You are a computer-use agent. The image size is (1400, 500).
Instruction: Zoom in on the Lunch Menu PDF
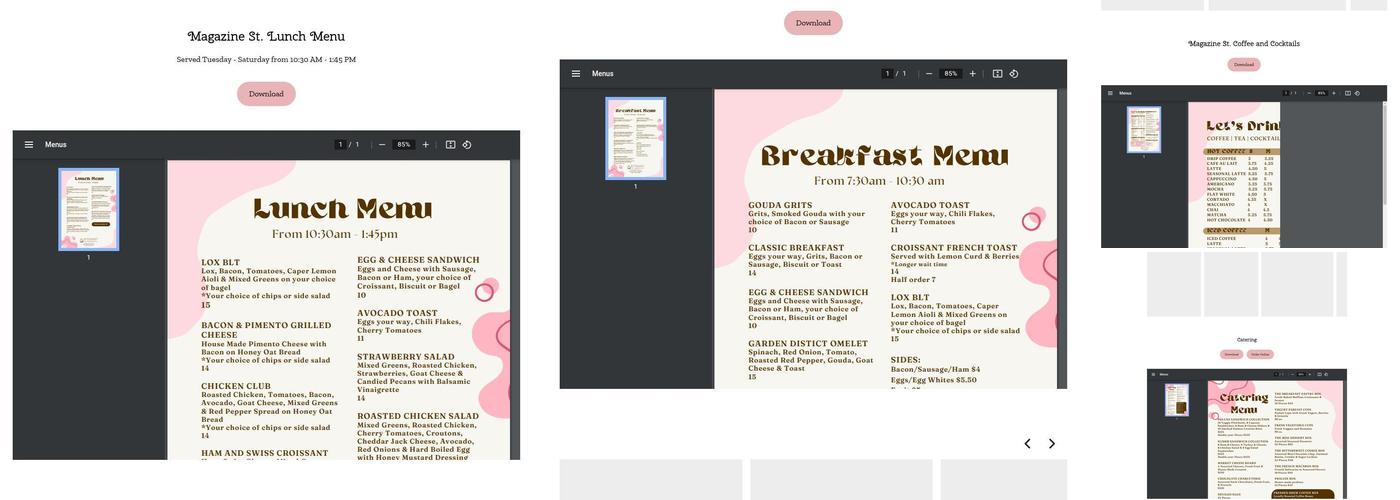point(426,144)
